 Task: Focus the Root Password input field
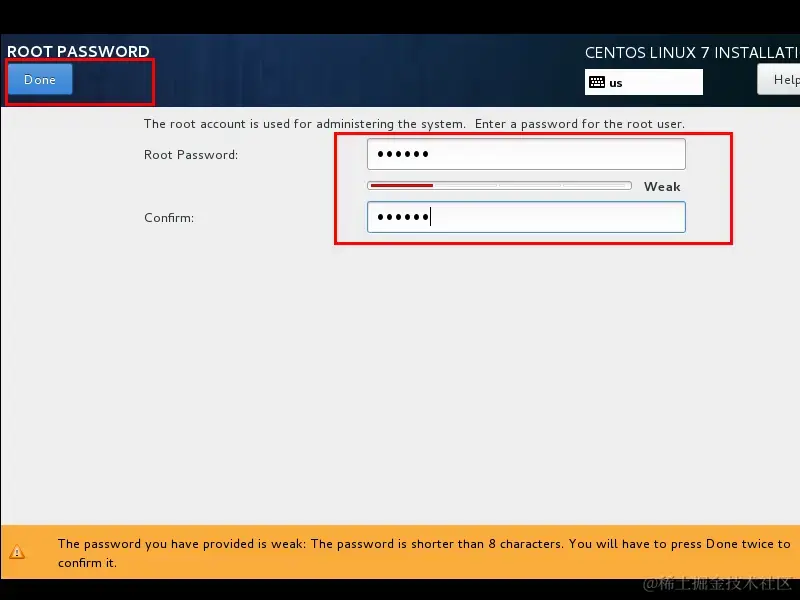526,154
